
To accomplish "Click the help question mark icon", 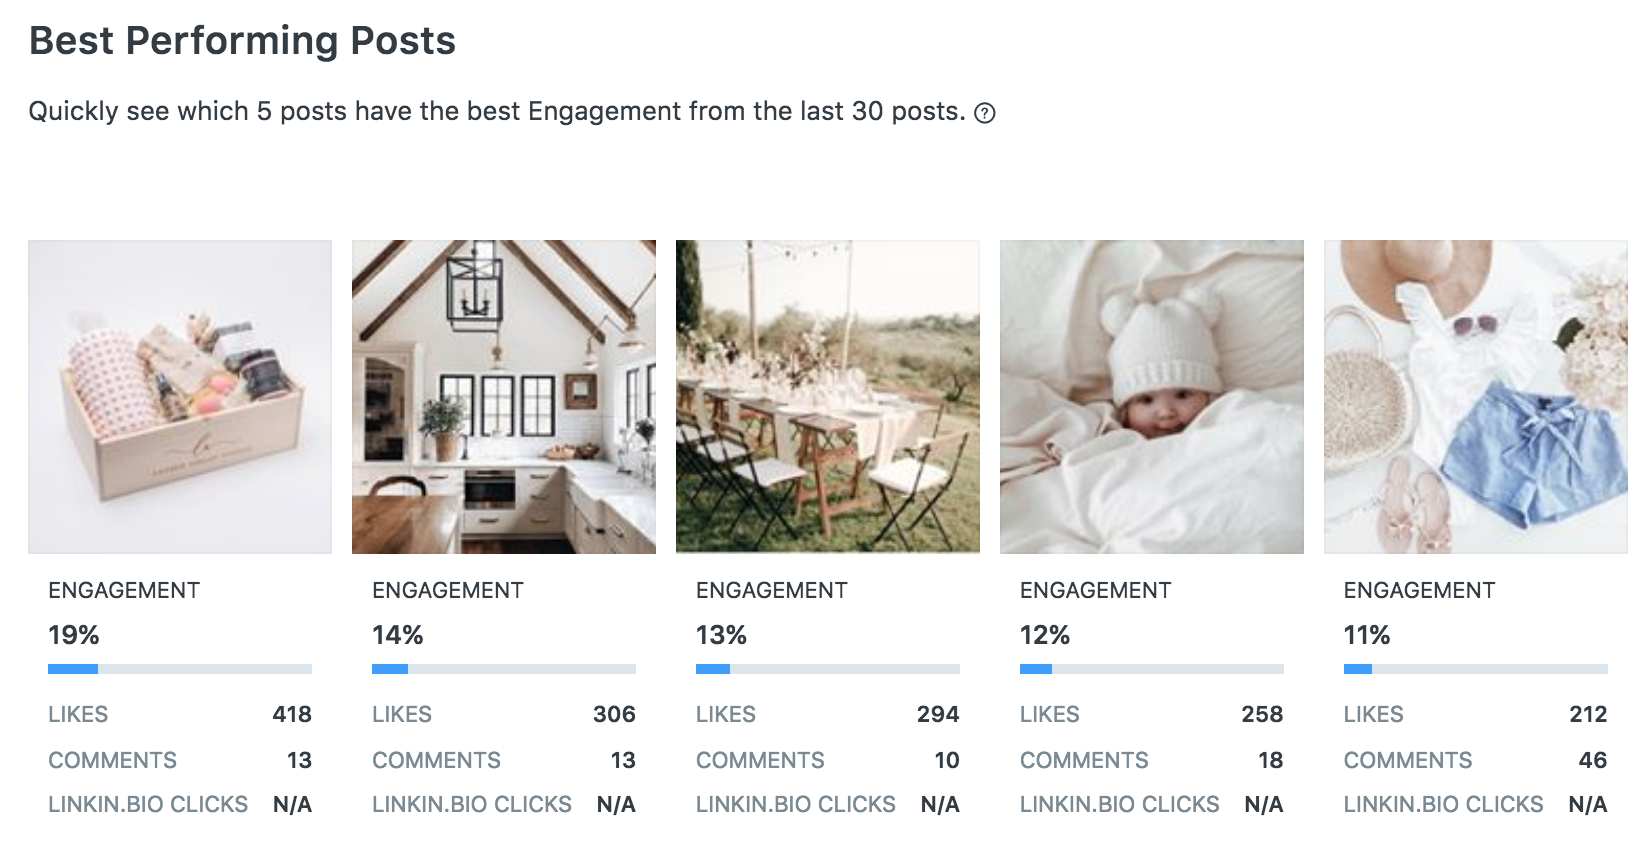I will [x=985, y=113].
